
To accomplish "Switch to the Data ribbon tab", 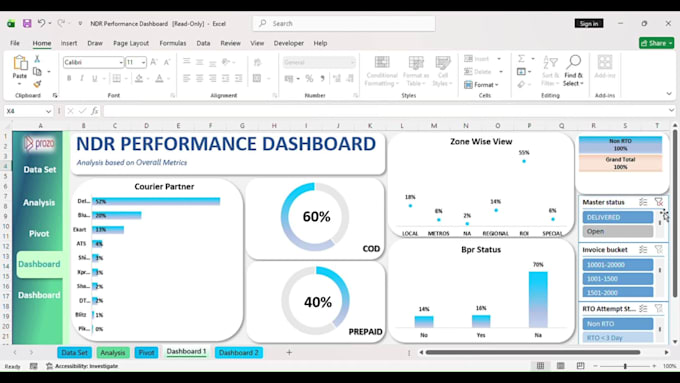I will tap(203, 43).
